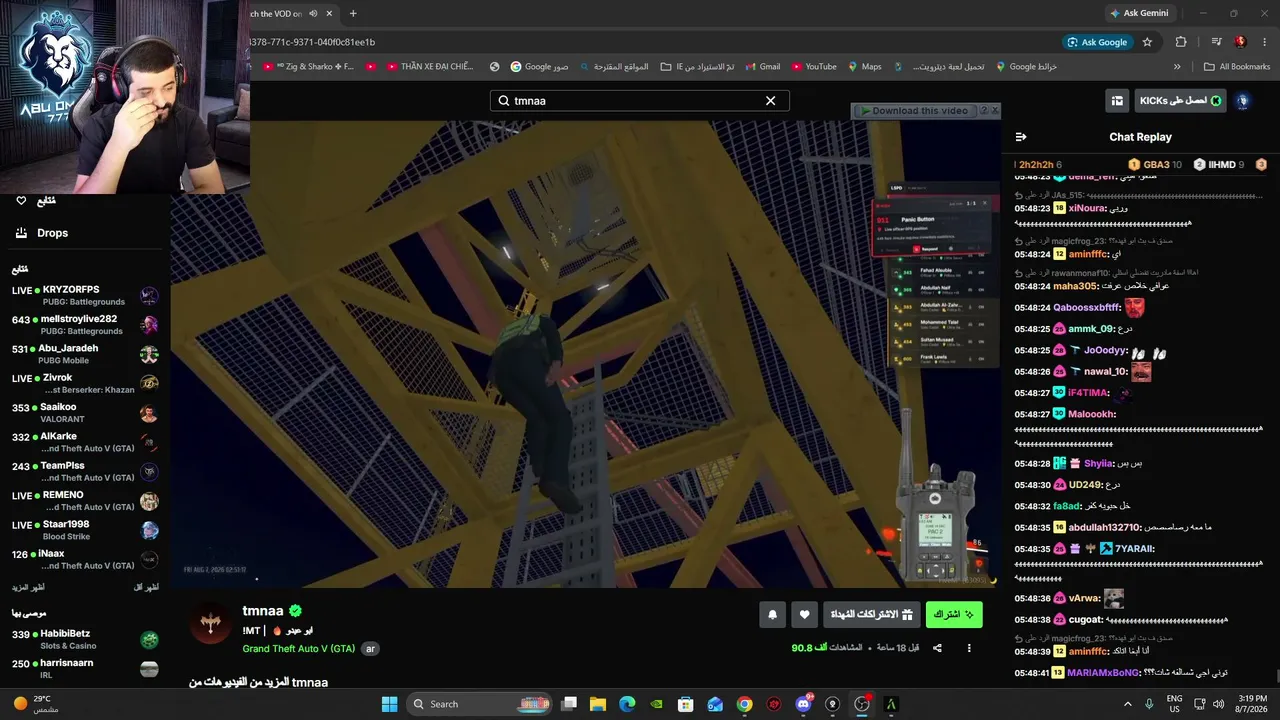The height and width of the screenshot is (720, 1280).
Task: Mute the VOD tab using the speaker icon
Action: pyautogui.click(x=313, y=13)
